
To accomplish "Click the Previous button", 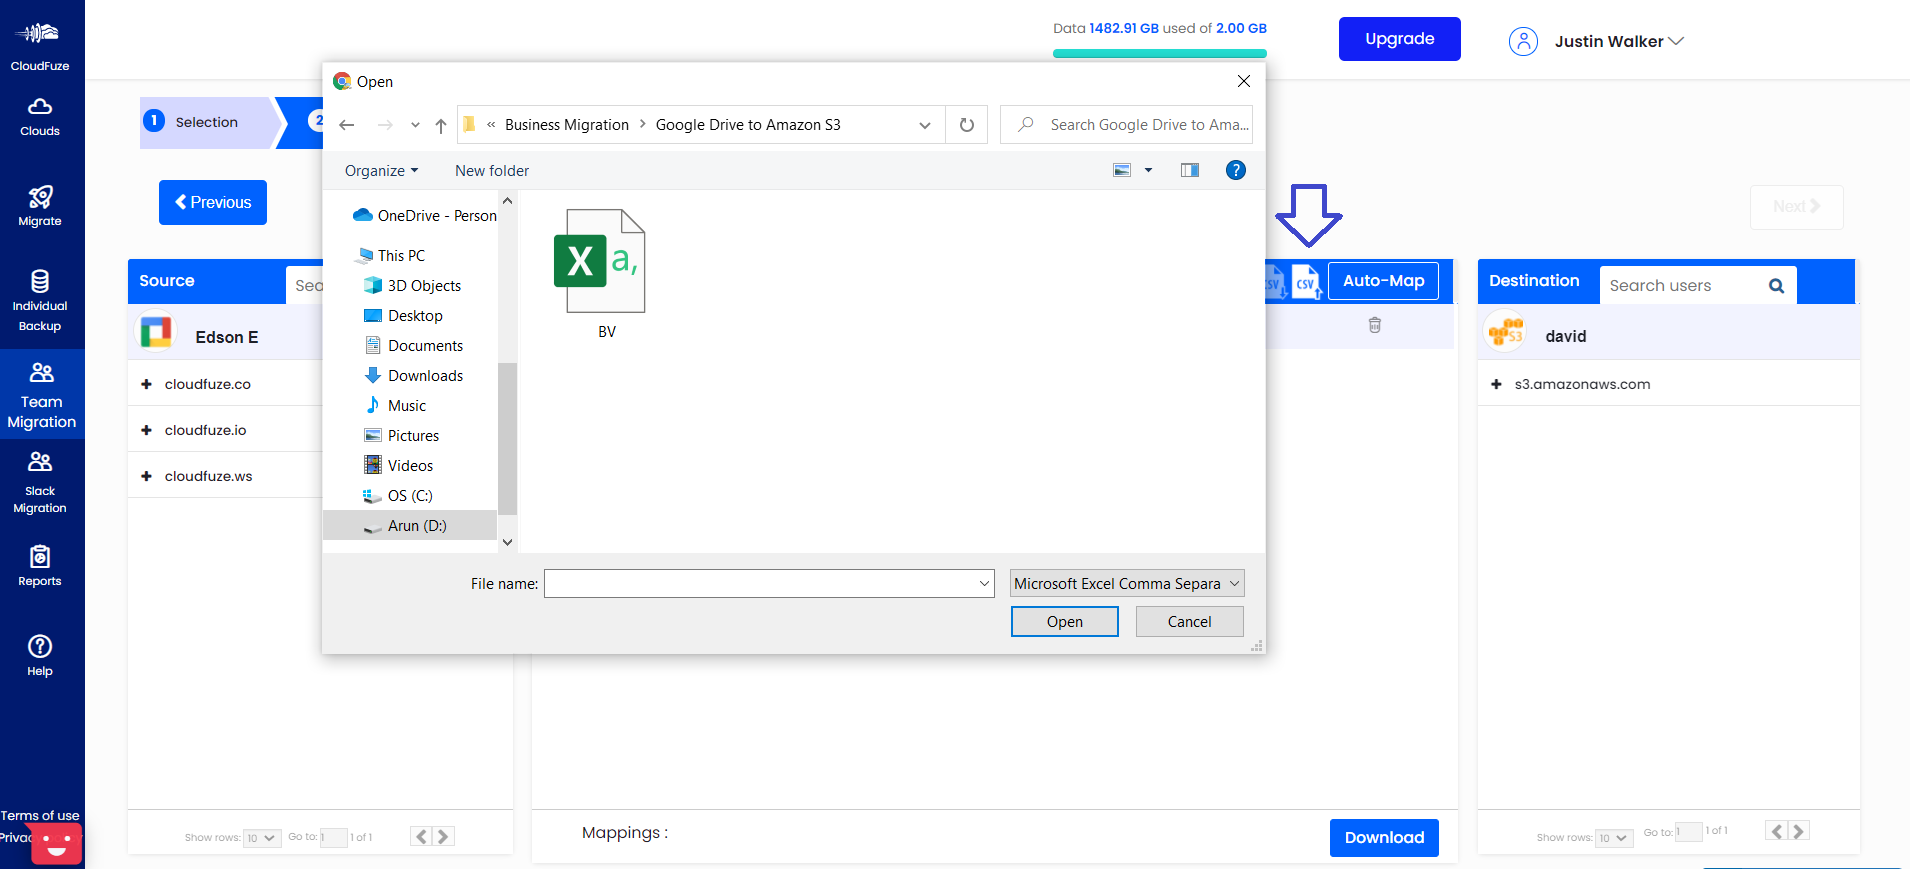I will click(x=213, y=202).
